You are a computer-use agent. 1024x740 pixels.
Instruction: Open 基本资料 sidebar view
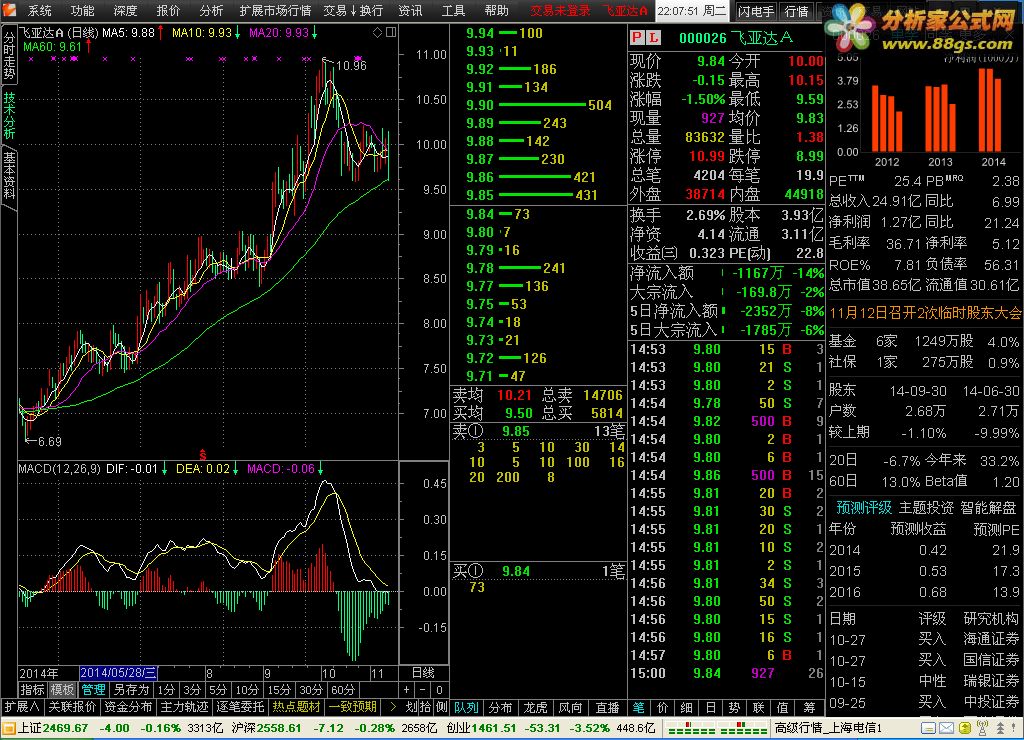coord(8,175)
